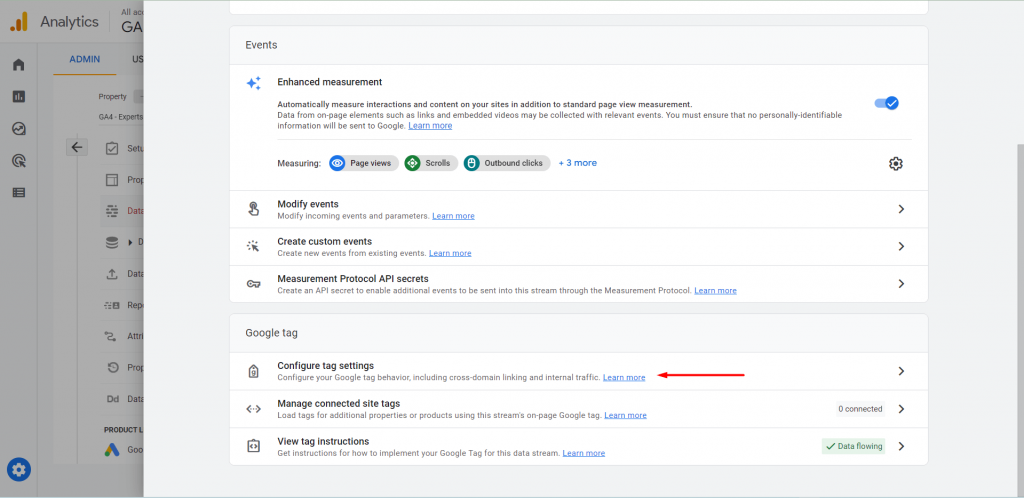The image size is (1024, 498).
Task: Click Property Settings layout icon
Action: point(112,179)
